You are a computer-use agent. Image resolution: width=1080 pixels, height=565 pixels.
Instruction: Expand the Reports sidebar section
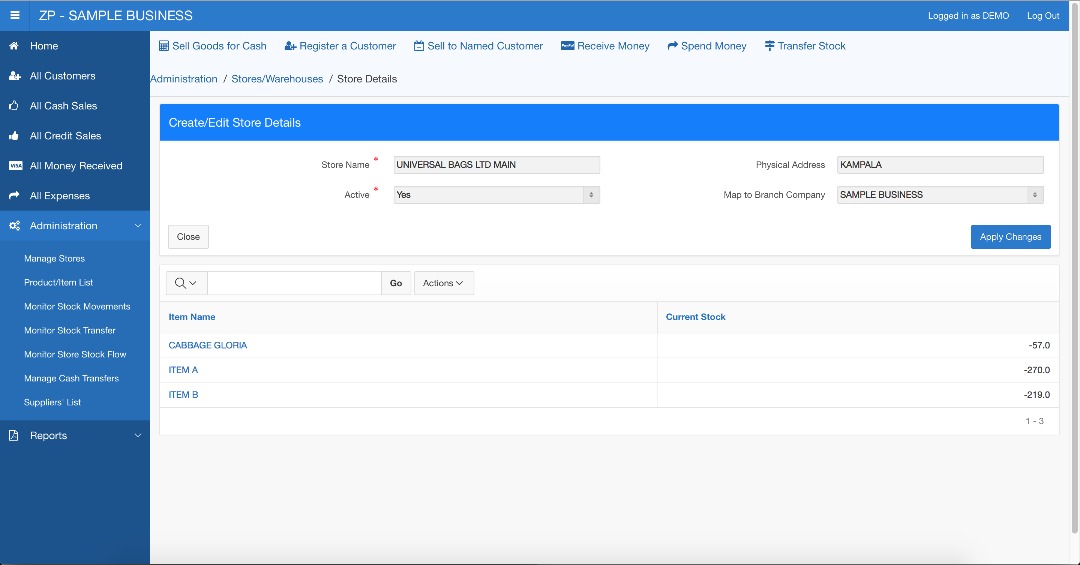point(138,436)
